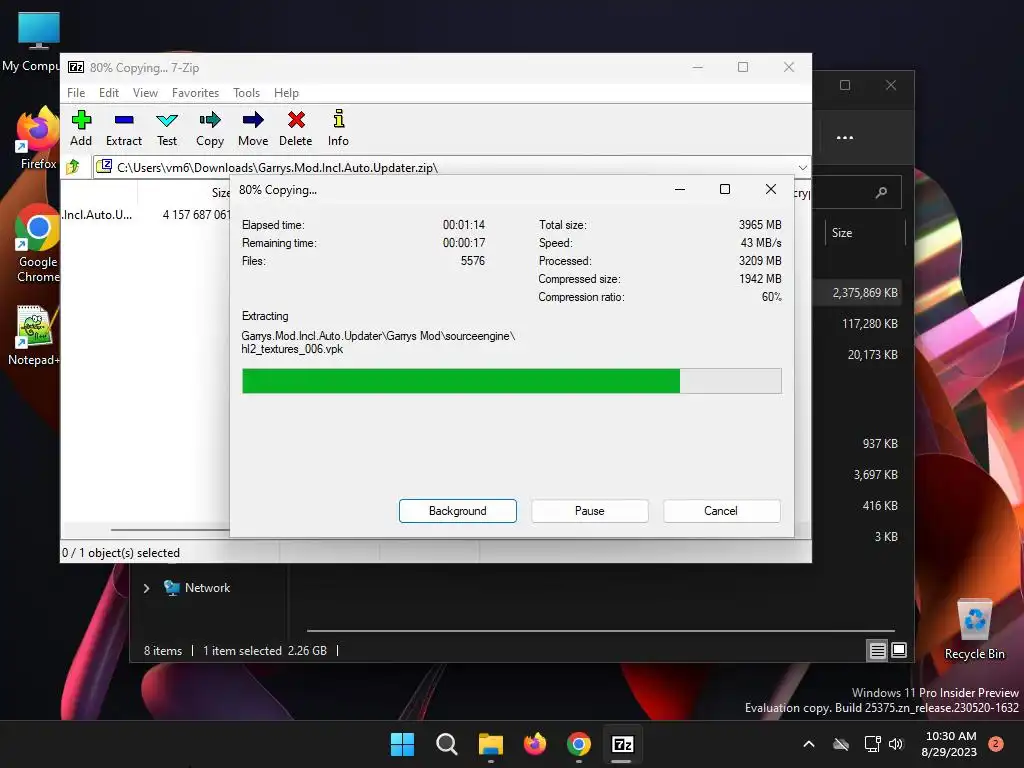Expand the Network tree item

[x=146, y=588]
